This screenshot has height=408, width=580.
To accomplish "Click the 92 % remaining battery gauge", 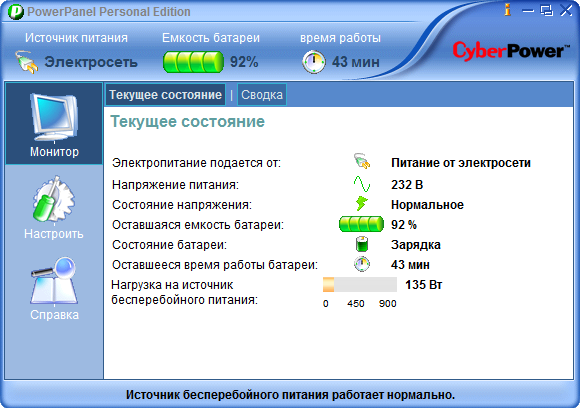I will 361,224.
